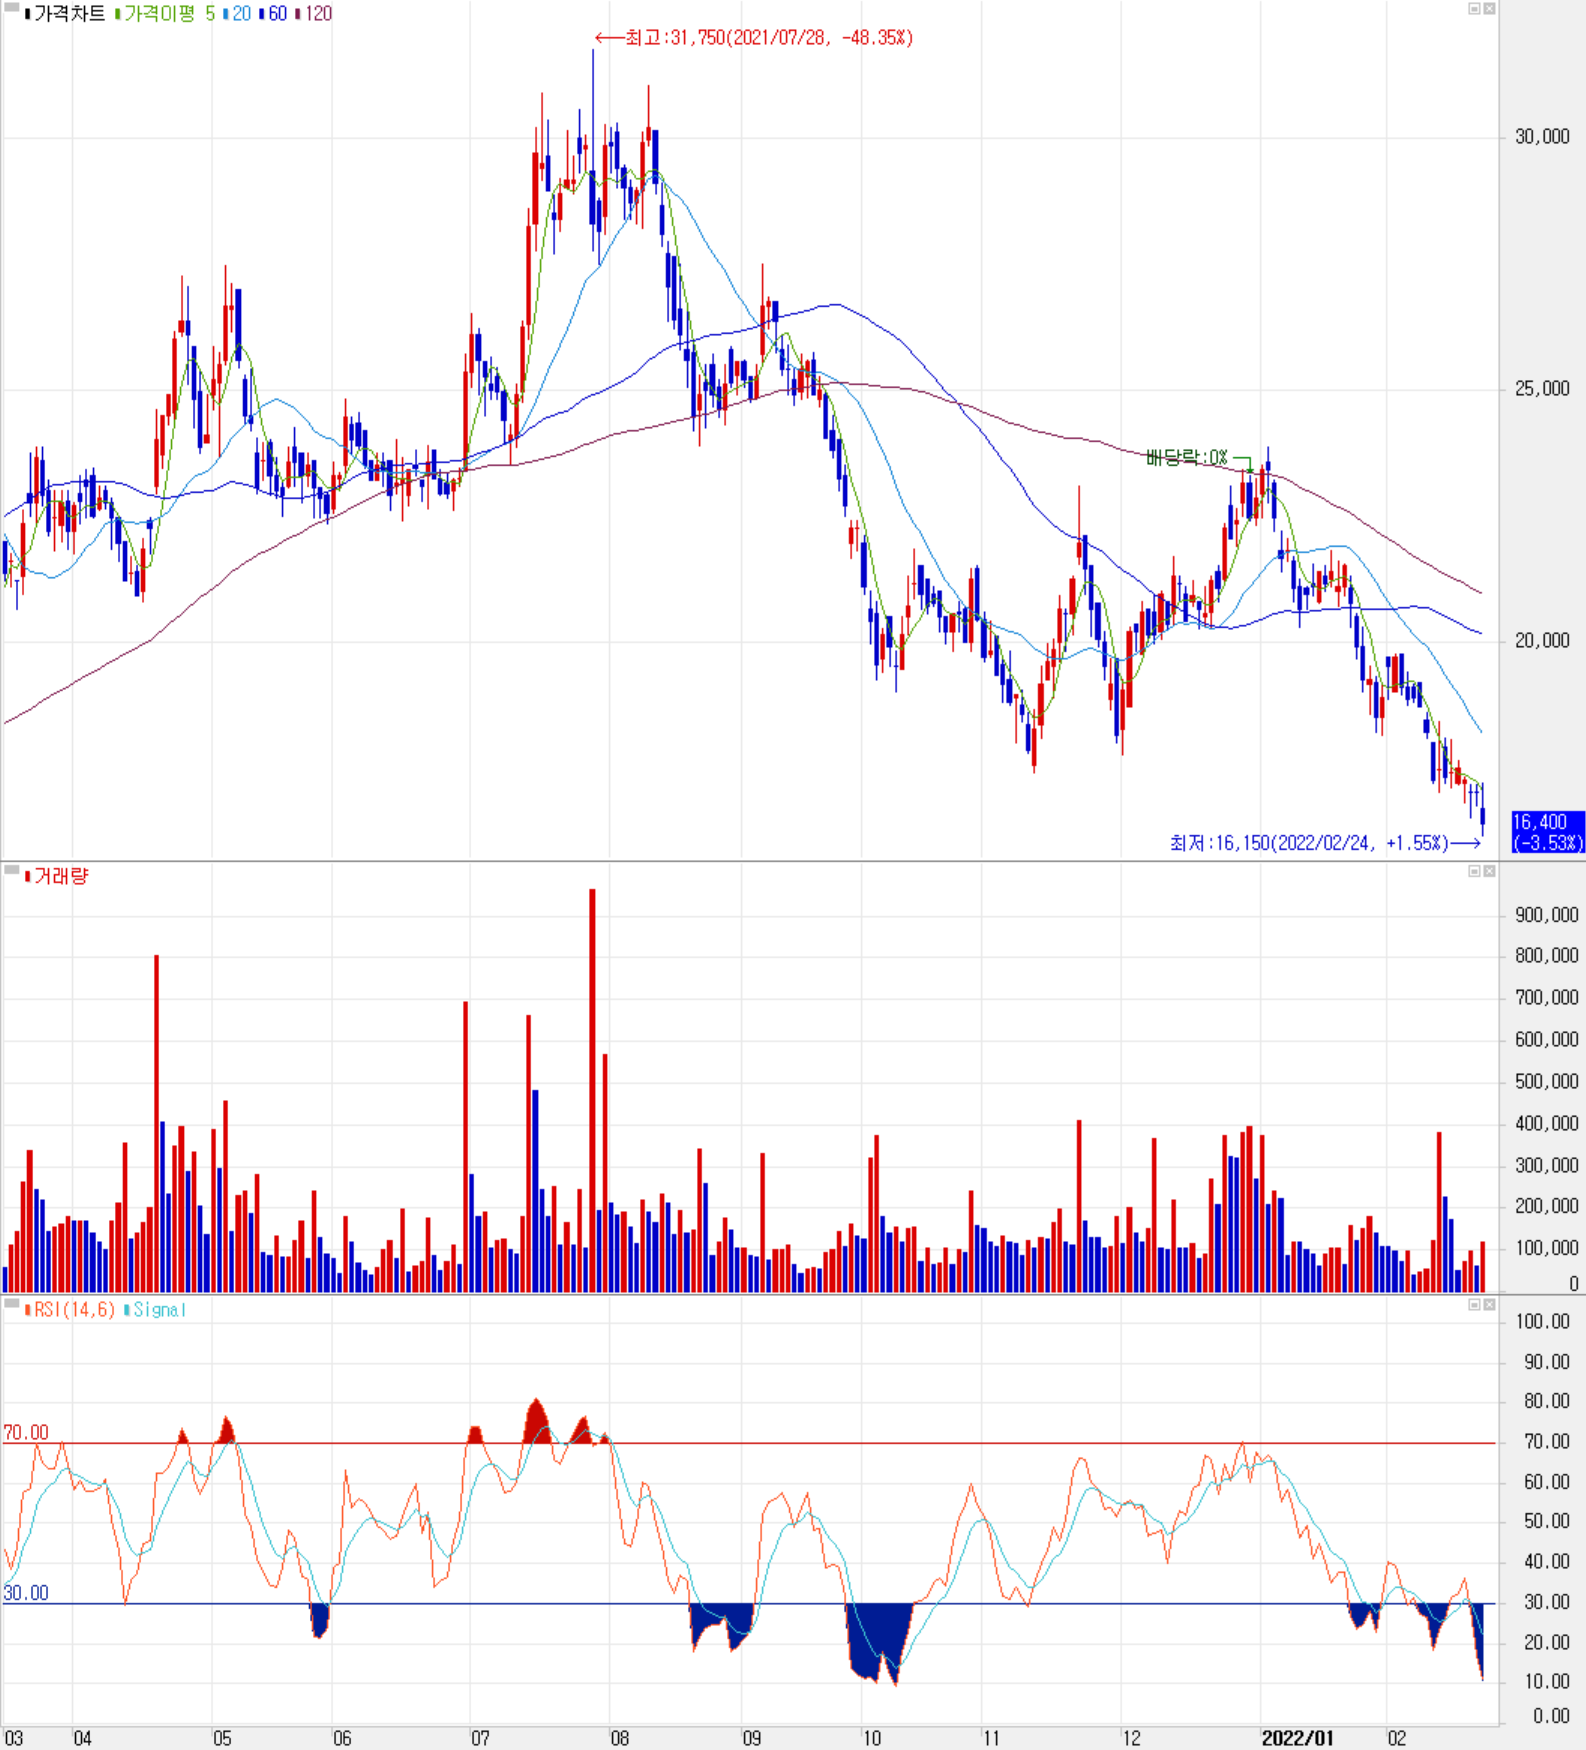
Task: Click the 최저:16,150 low price annotation
Action: click(1325, 843)
